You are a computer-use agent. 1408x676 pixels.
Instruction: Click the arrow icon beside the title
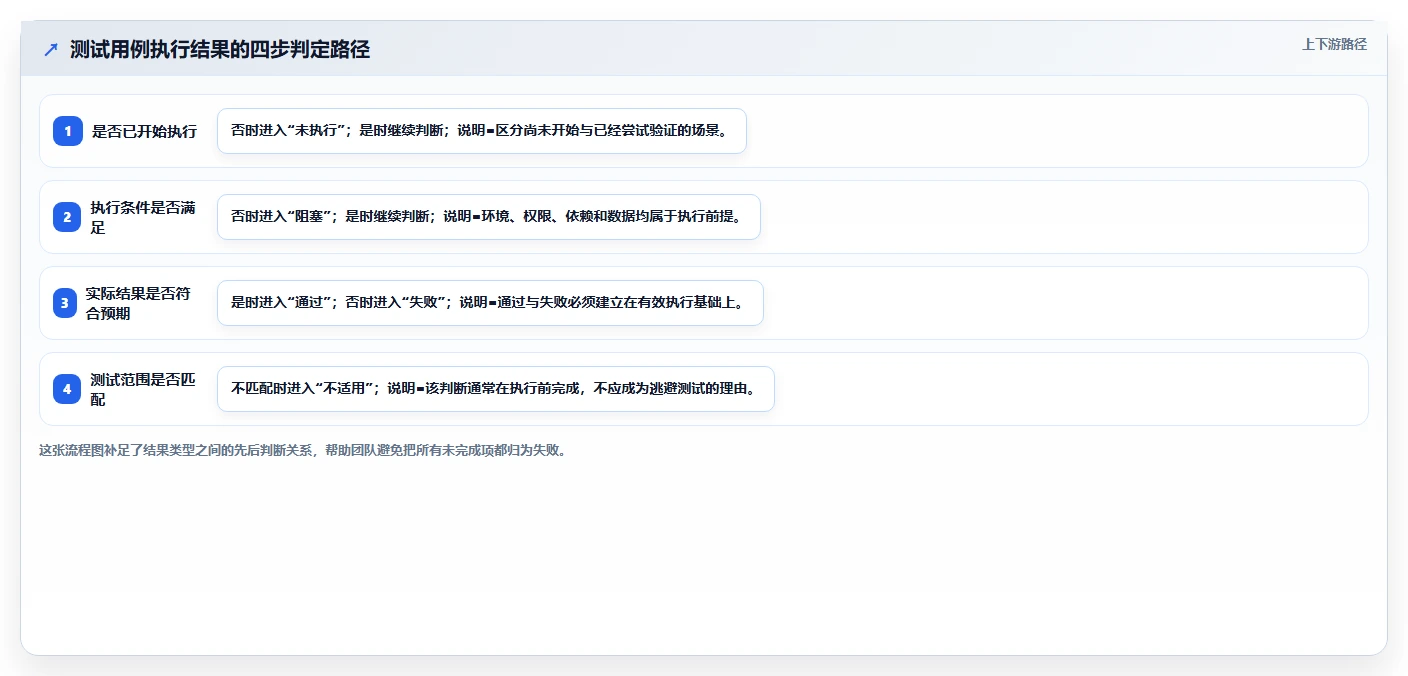coord(51,50)
